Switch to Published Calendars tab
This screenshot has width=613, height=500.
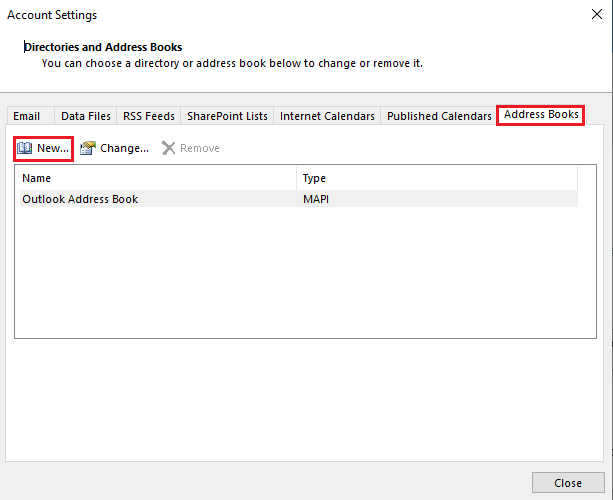[x=439, y=116]
